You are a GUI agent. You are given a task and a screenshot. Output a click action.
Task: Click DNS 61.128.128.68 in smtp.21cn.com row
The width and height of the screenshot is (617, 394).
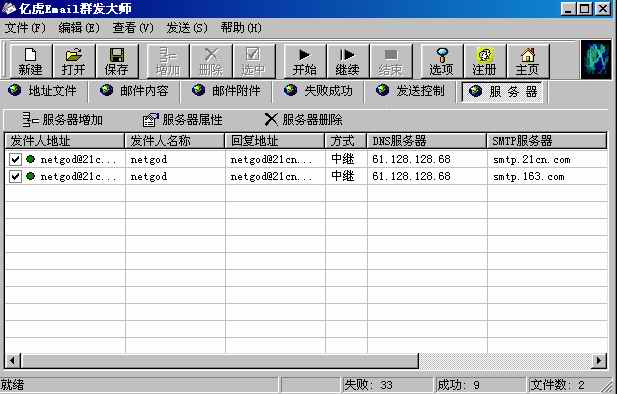pyautogui.click(x=411, y=159)
